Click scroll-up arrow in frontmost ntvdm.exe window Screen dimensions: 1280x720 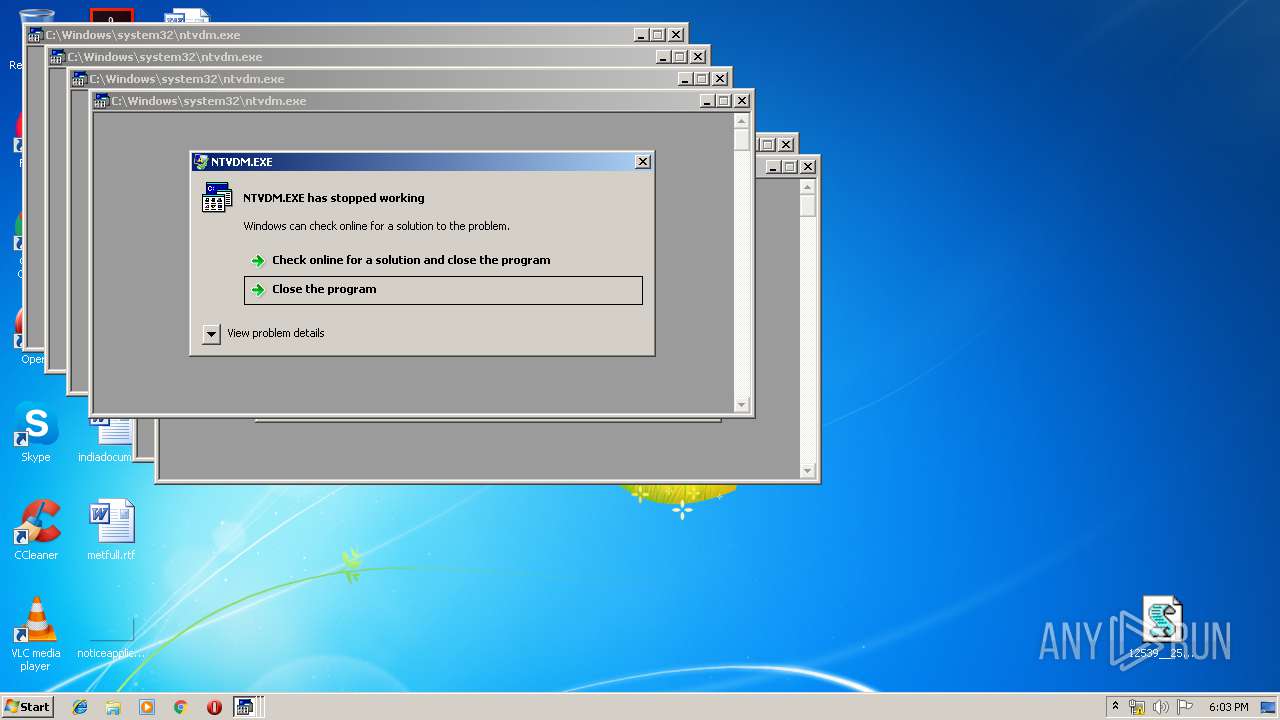(x=741, y=121)
